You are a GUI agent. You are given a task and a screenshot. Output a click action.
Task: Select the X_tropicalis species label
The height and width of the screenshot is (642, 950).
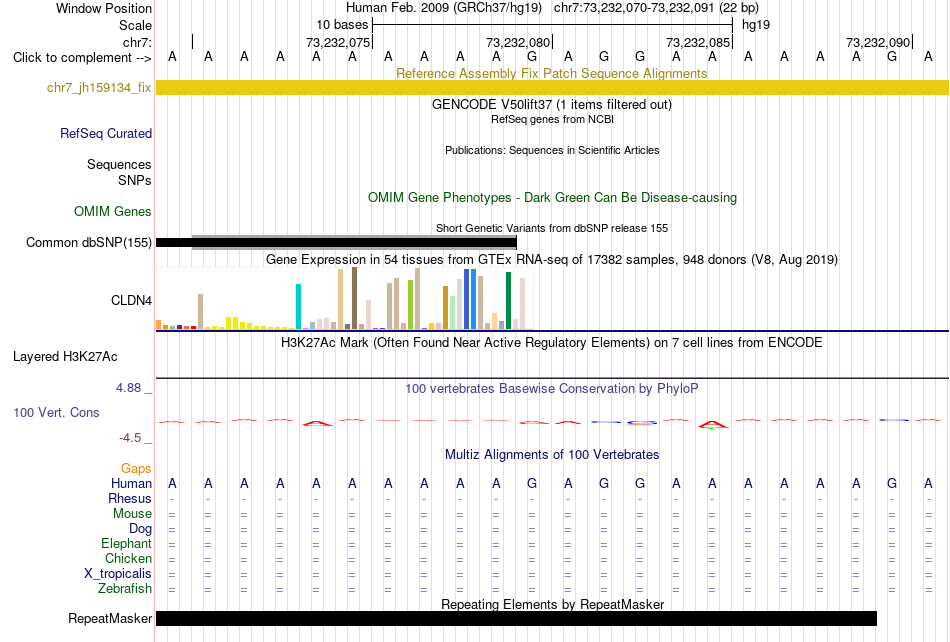pos(118,574)
